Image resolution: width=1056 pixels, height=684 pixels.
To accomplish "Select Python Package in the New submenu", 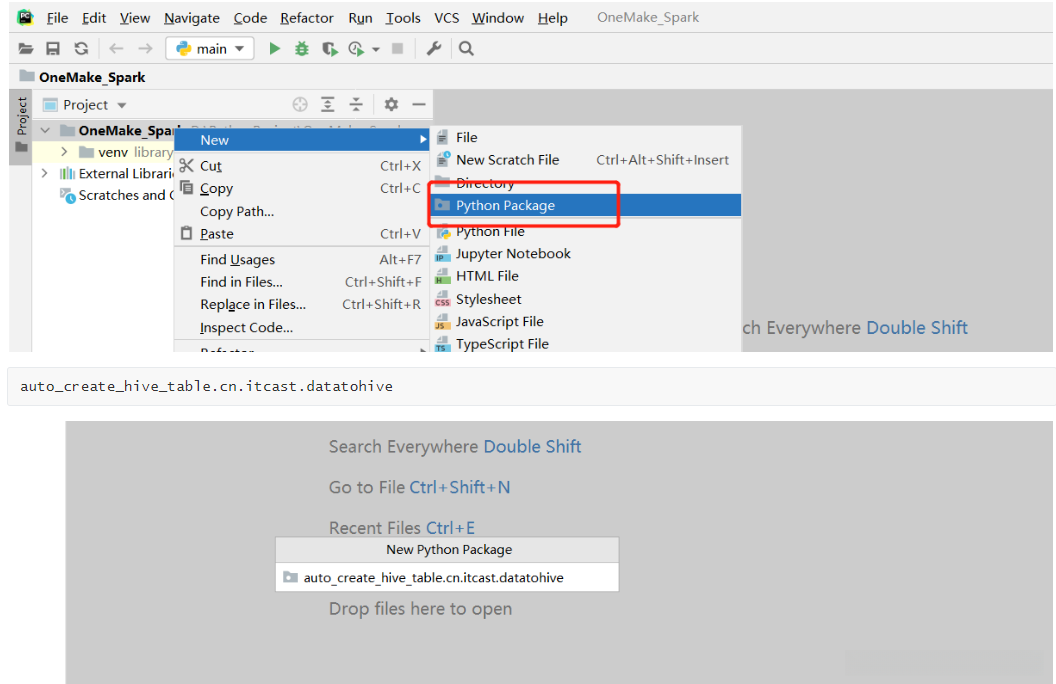I will (x=585, y=205).
